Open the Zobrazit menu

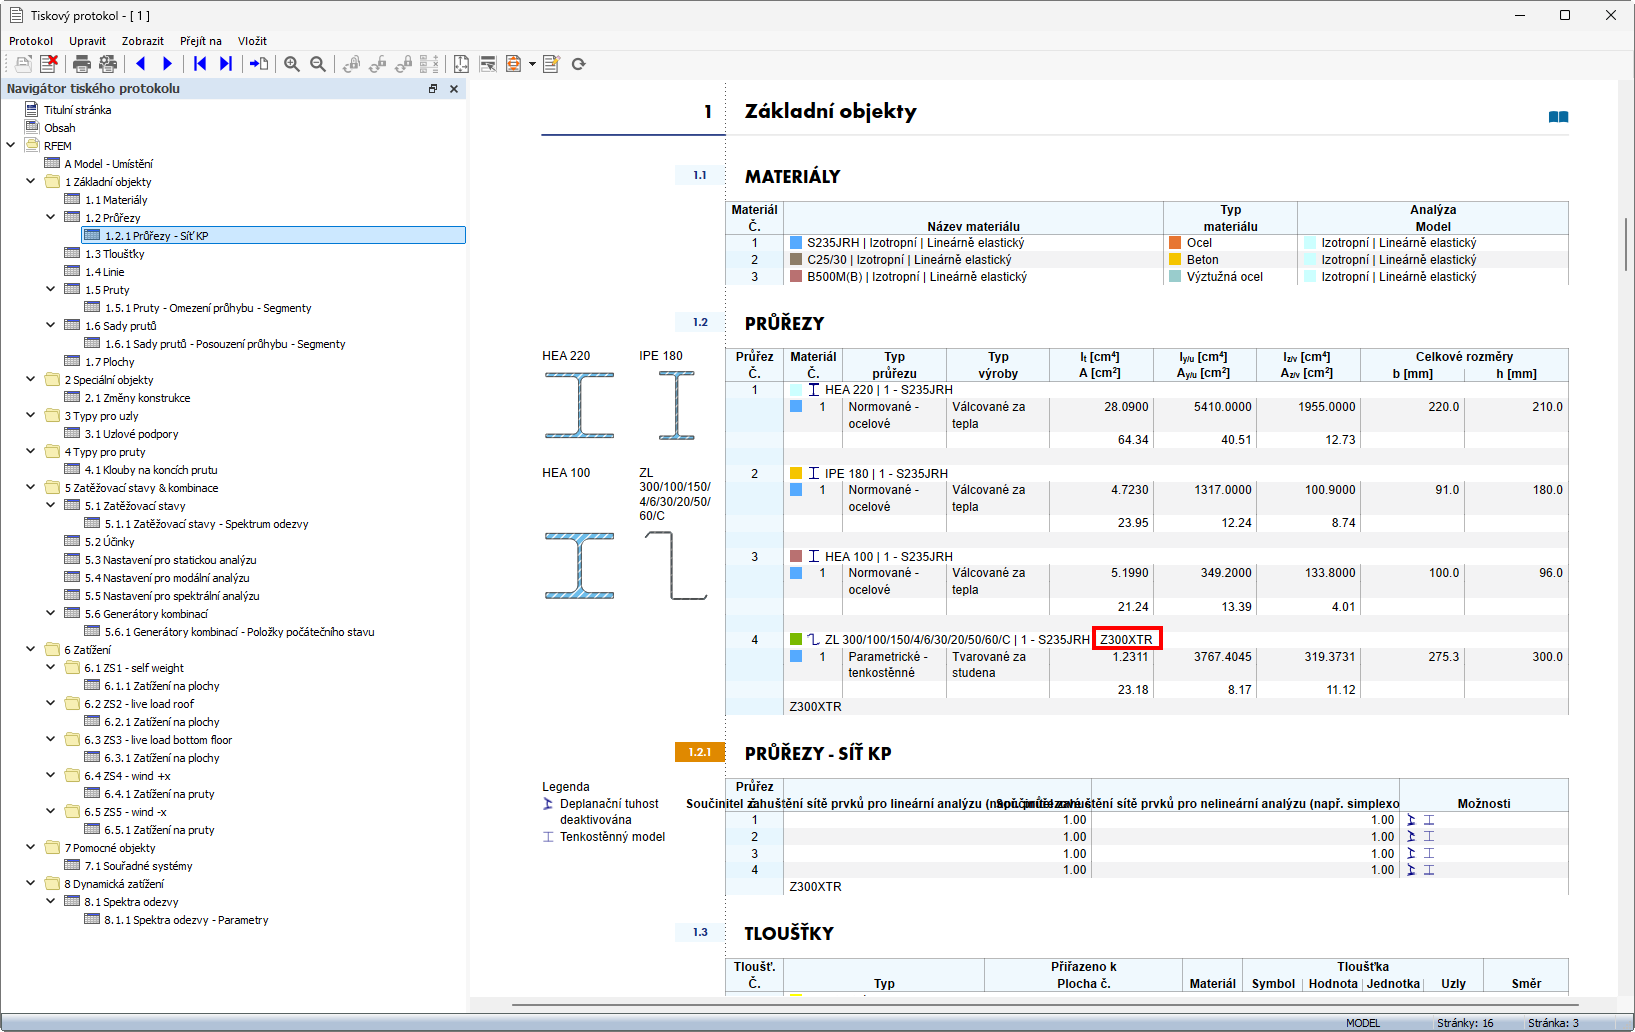pos(142,40)
